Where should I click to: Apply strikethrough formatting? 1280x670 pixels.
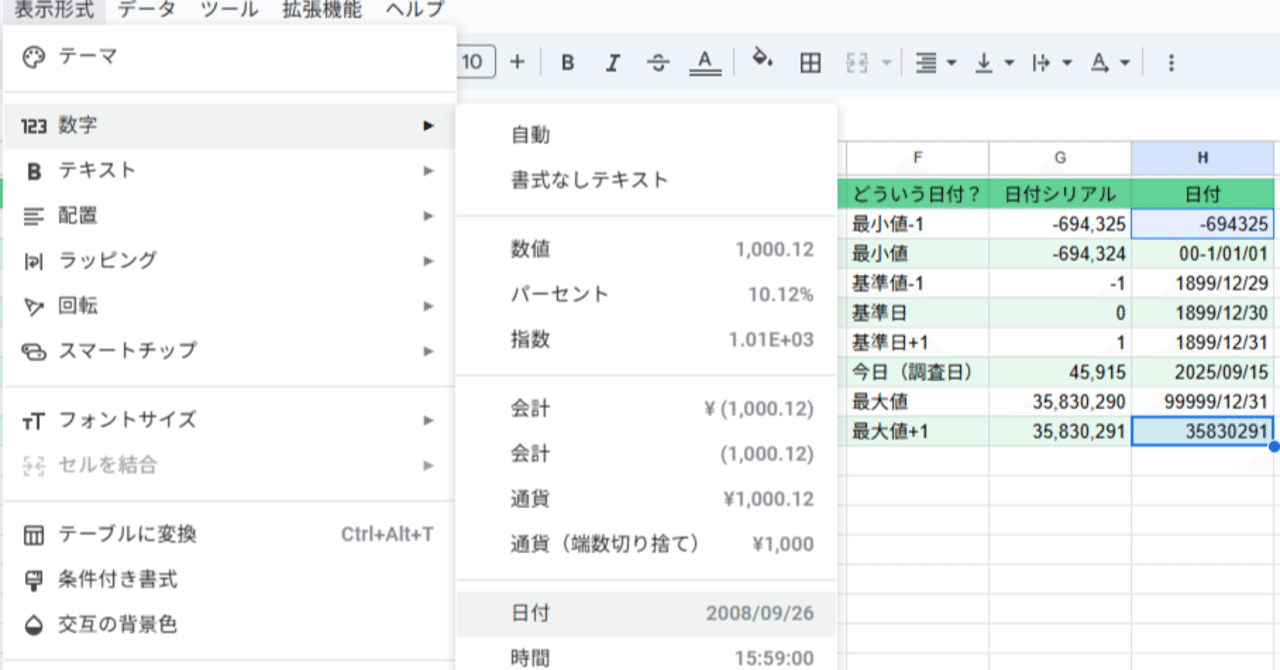657,62
